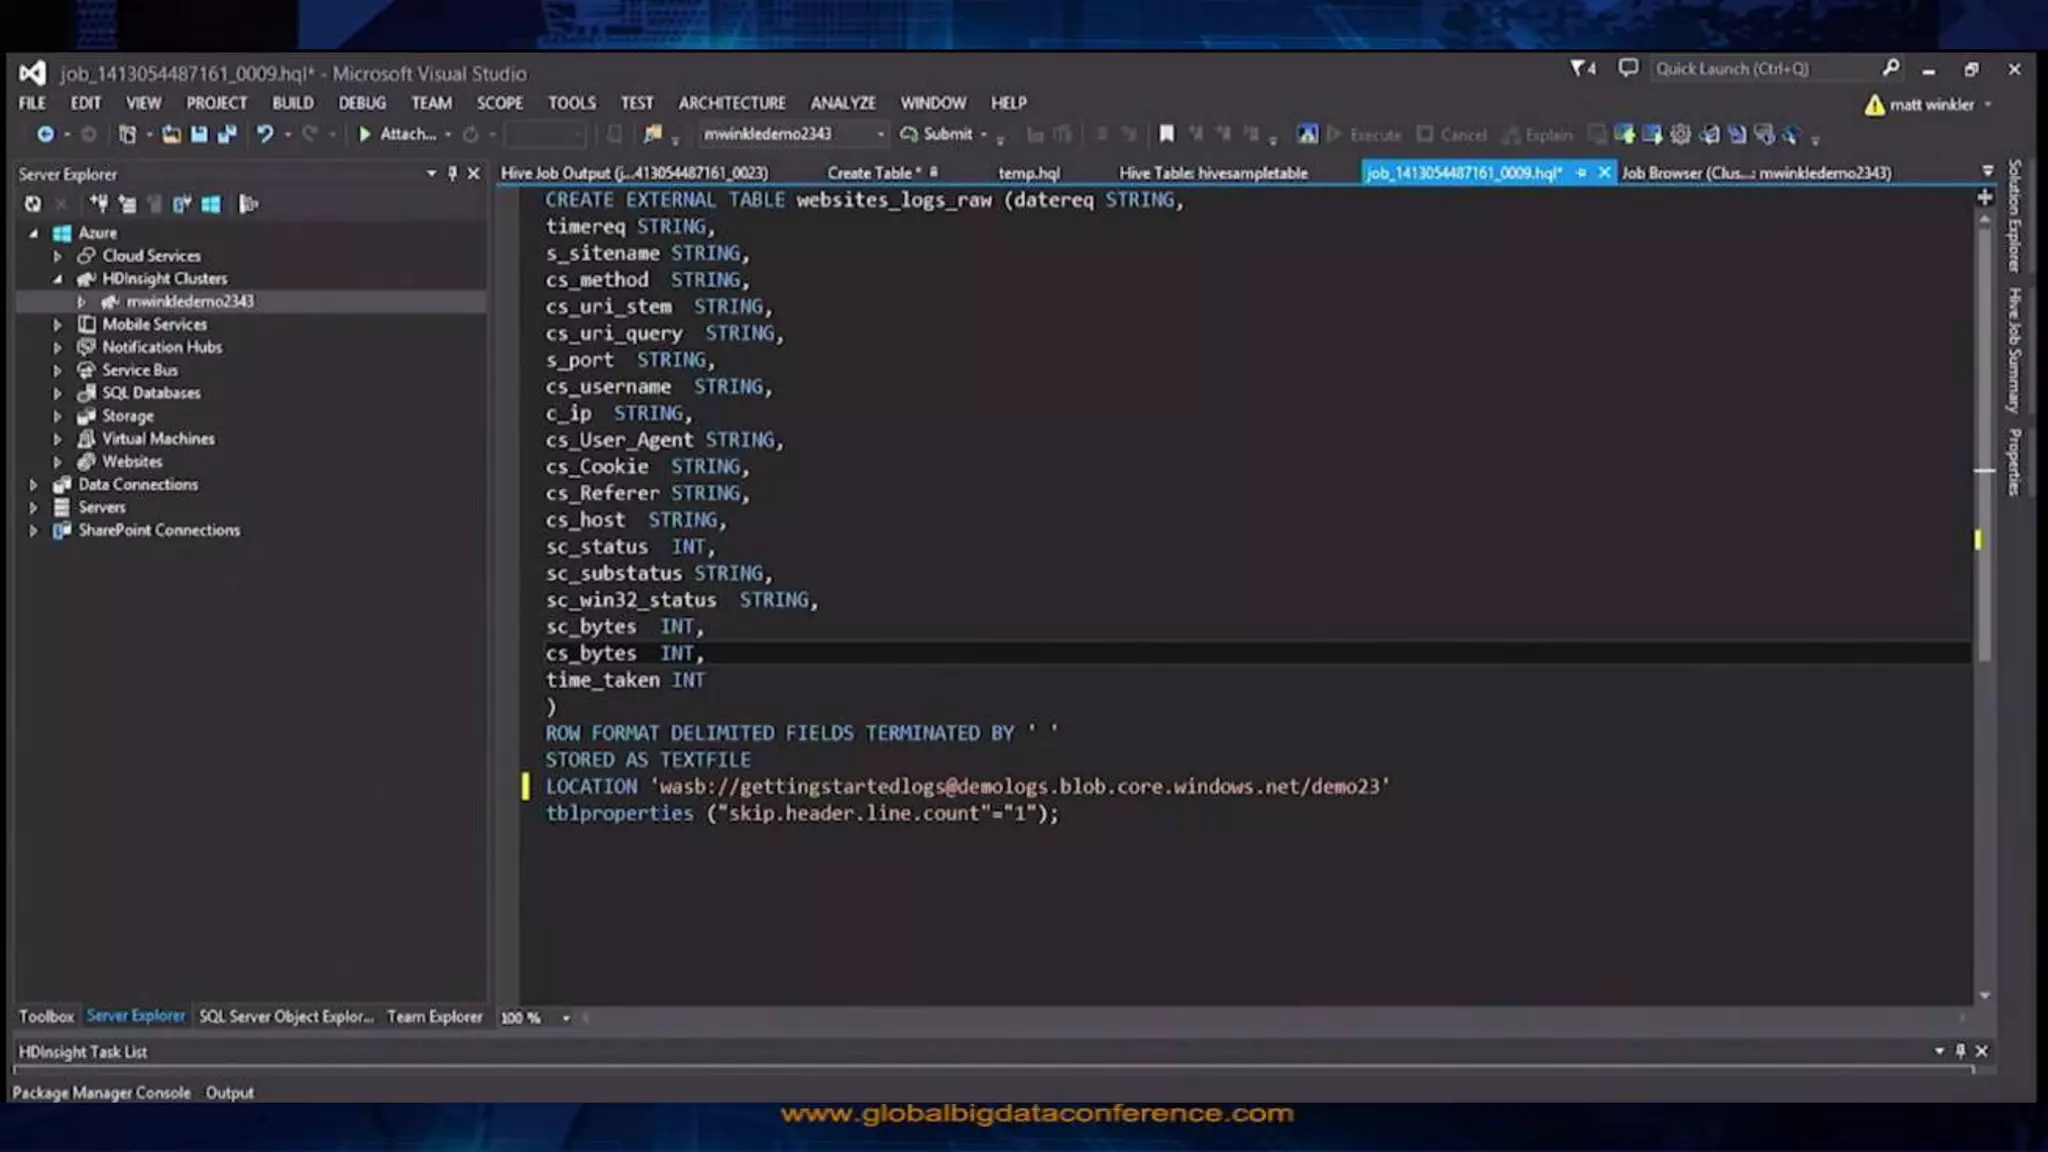The image size is (2048, 1152).
Task: Expand the SQL Databases tree node
Action: click(57, 393)
